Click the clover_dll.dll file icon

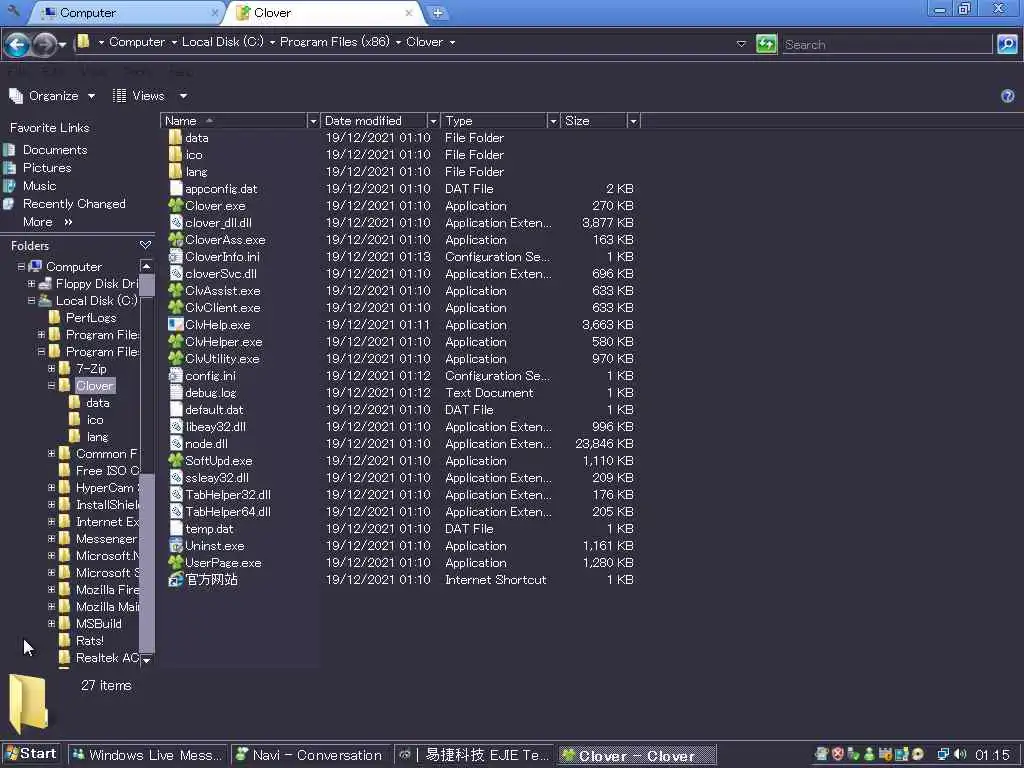pyautogui.click(x=176, y=223)
